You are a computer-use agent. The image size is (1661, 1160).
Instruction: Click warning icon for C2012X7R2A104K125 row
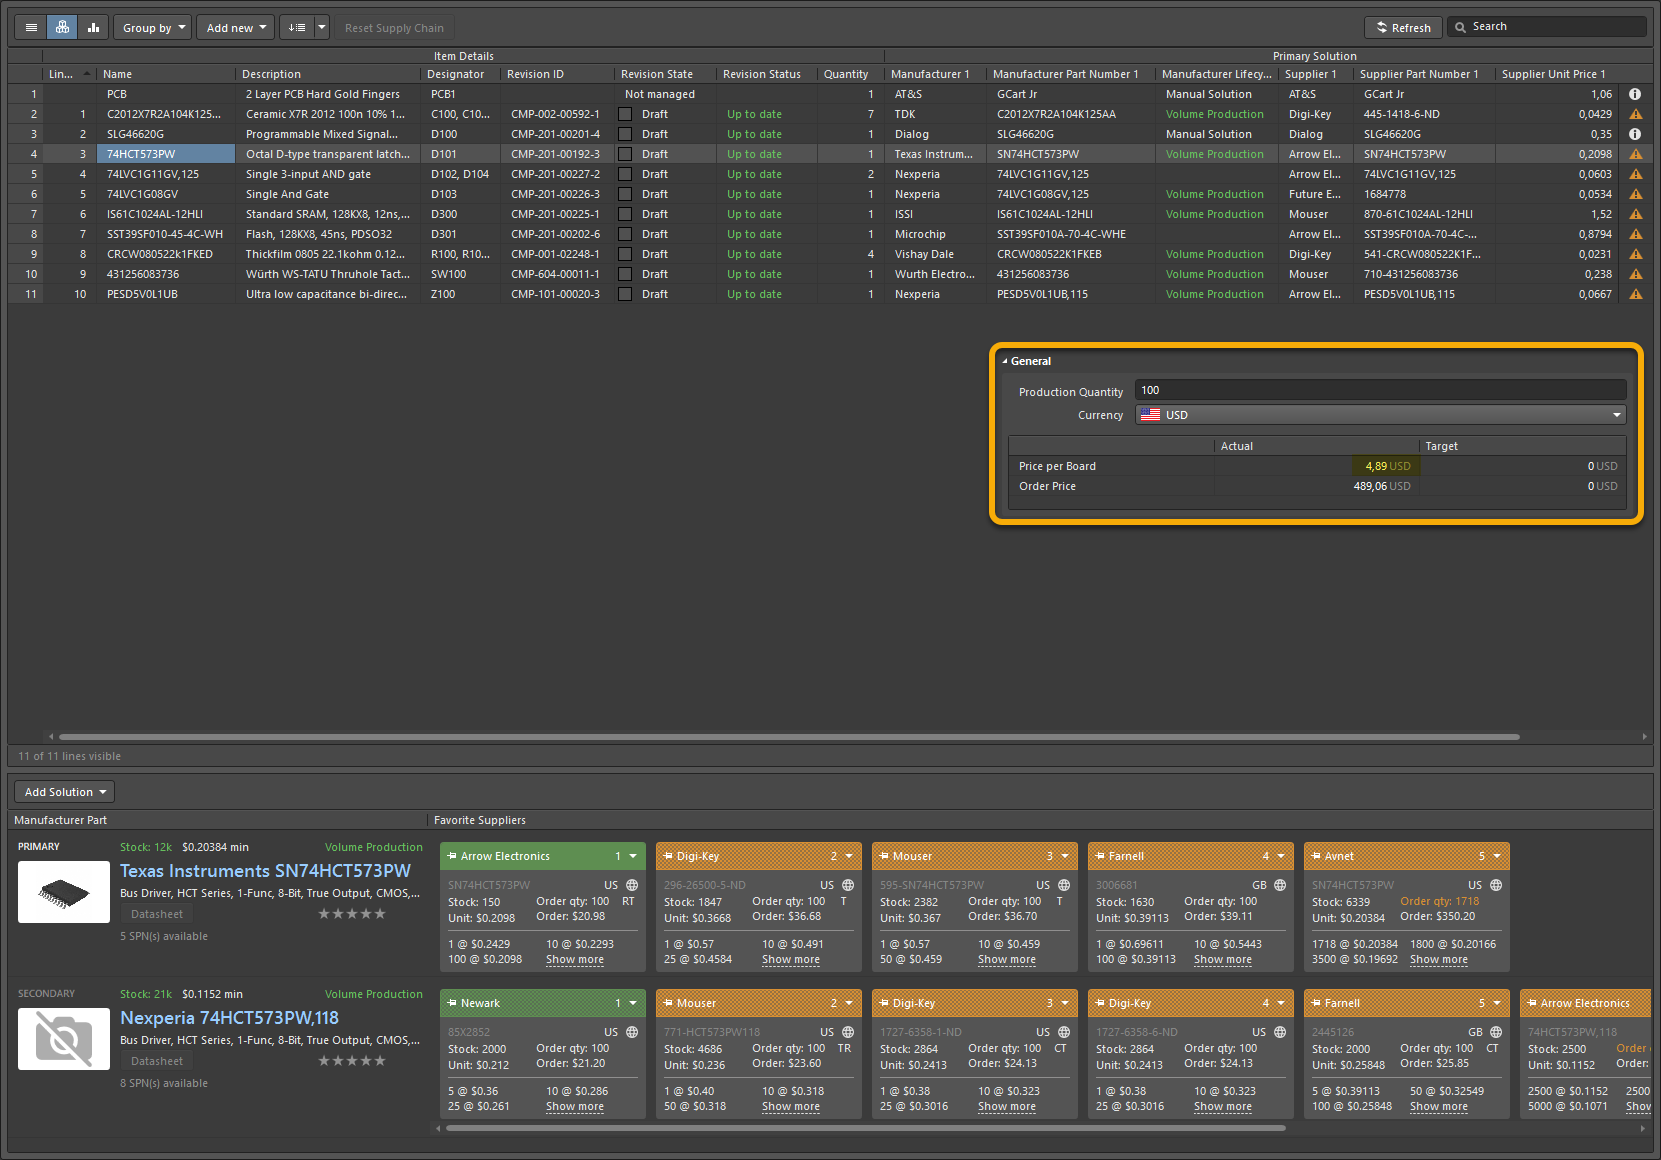click(1635, 114)
